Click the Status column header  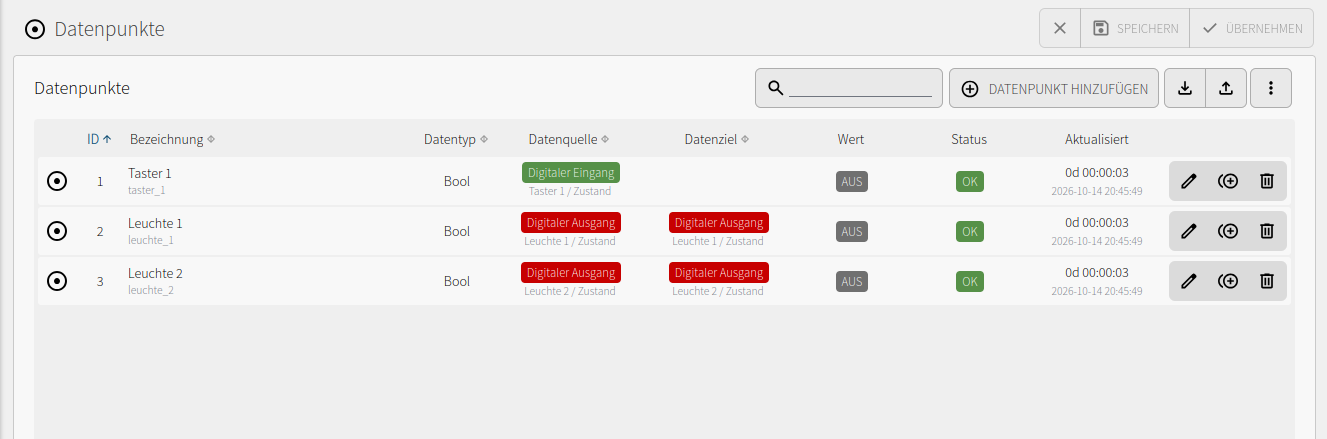969,139
